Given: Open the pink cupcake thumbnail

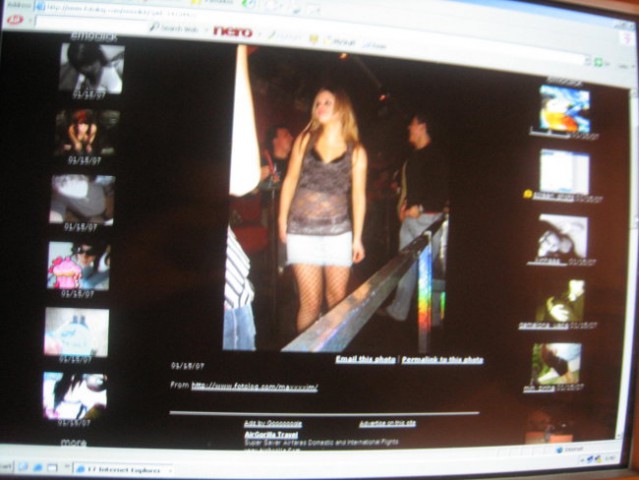Looking at the screenshot, I should [79, 265].
